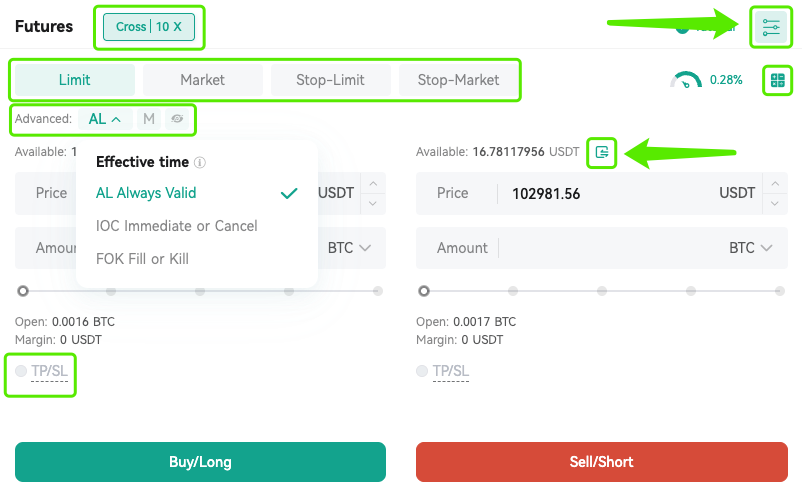Image resolution: width=802 pixels, height=502 pixels.
Task: Click the transfer funds icon beside Available USDT
Action: [602, 152]
